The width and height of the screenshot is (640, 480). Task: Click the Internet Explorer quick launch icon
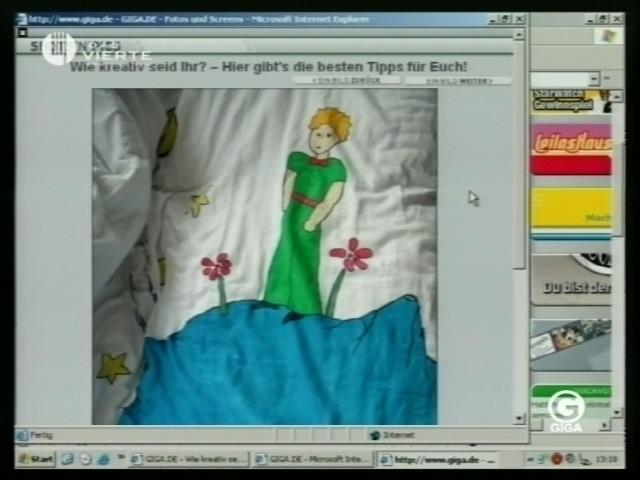click(68, 459)
